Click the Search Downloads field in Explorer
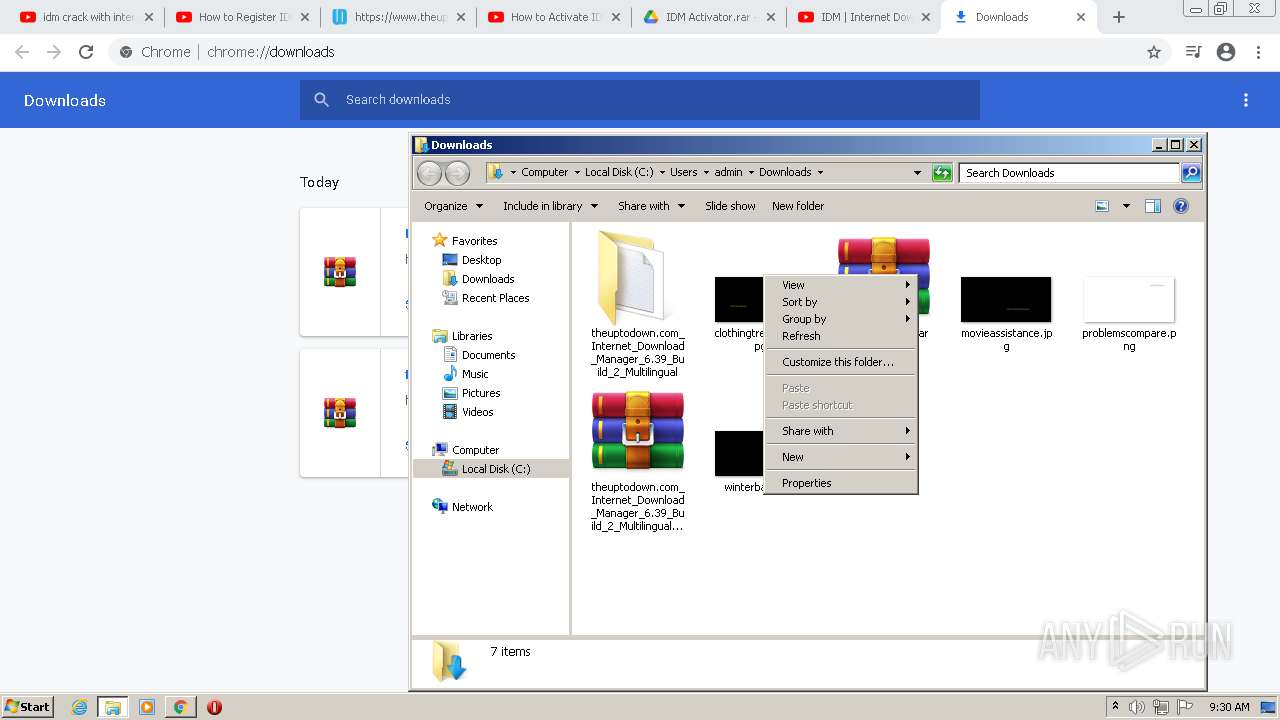The width and height of the screenshot is (1280, 720). [x=1070, y=173]
